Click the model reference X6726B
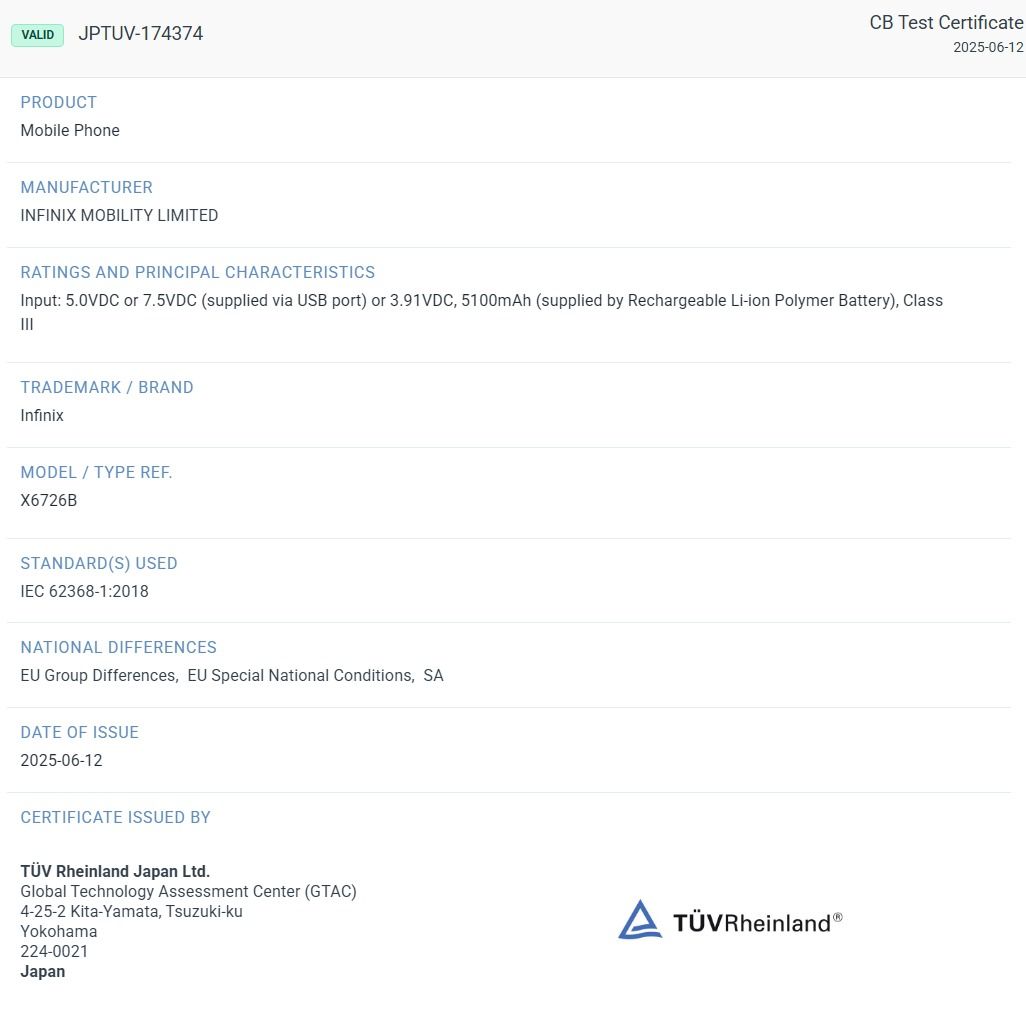The width and height of the screenshot is (1026, 1011). click(48, 500)
